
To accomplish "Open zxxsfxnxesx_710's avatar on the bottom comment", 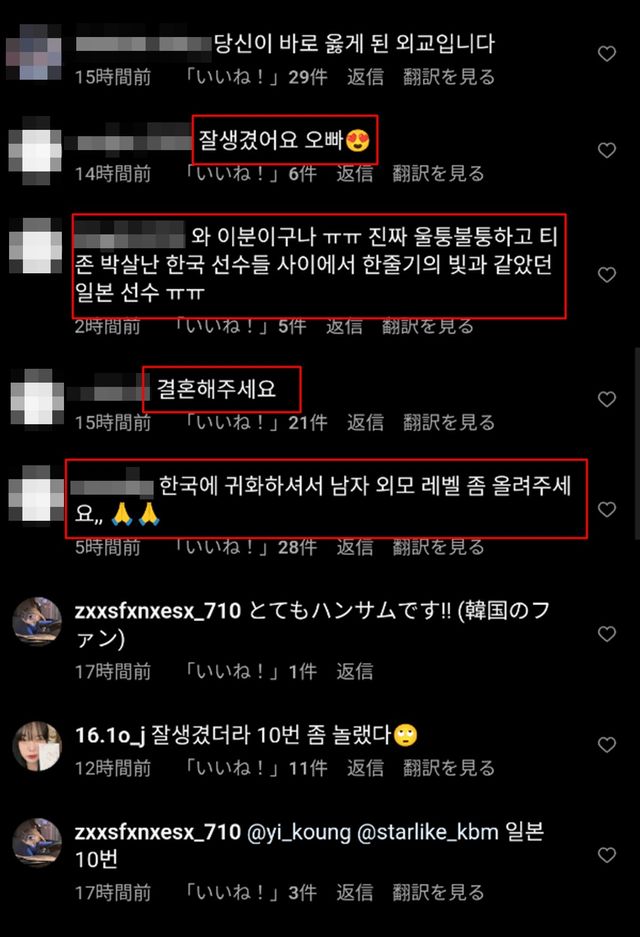I will click(37, 843).
